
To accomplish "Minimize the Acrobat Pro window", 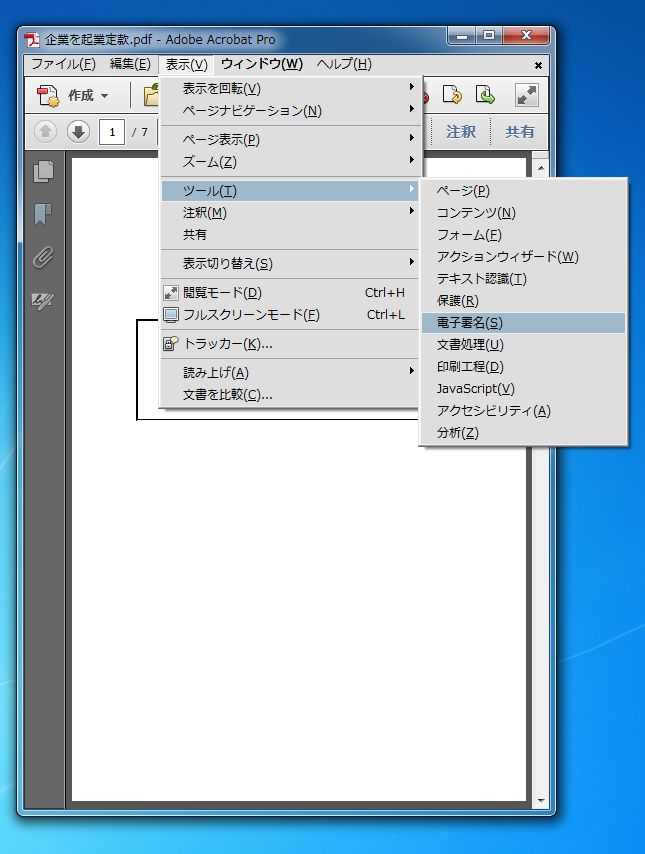I will click(x=462, y=36).
